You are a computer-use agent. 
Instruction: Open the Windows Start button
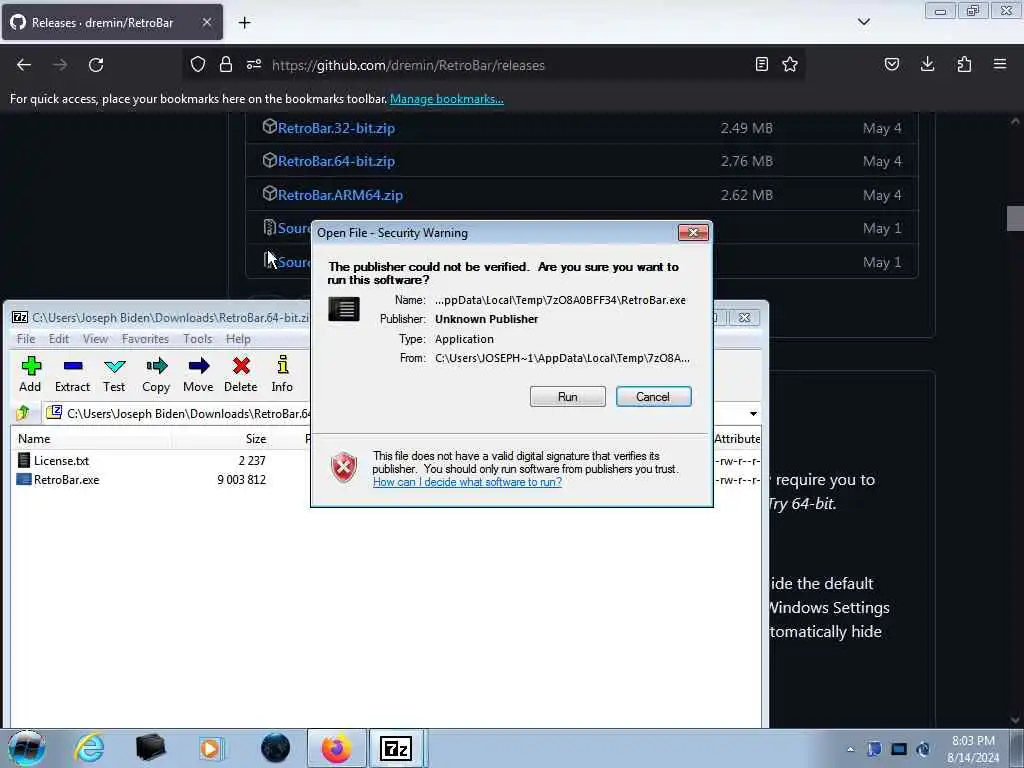click(x=27, y=748)
